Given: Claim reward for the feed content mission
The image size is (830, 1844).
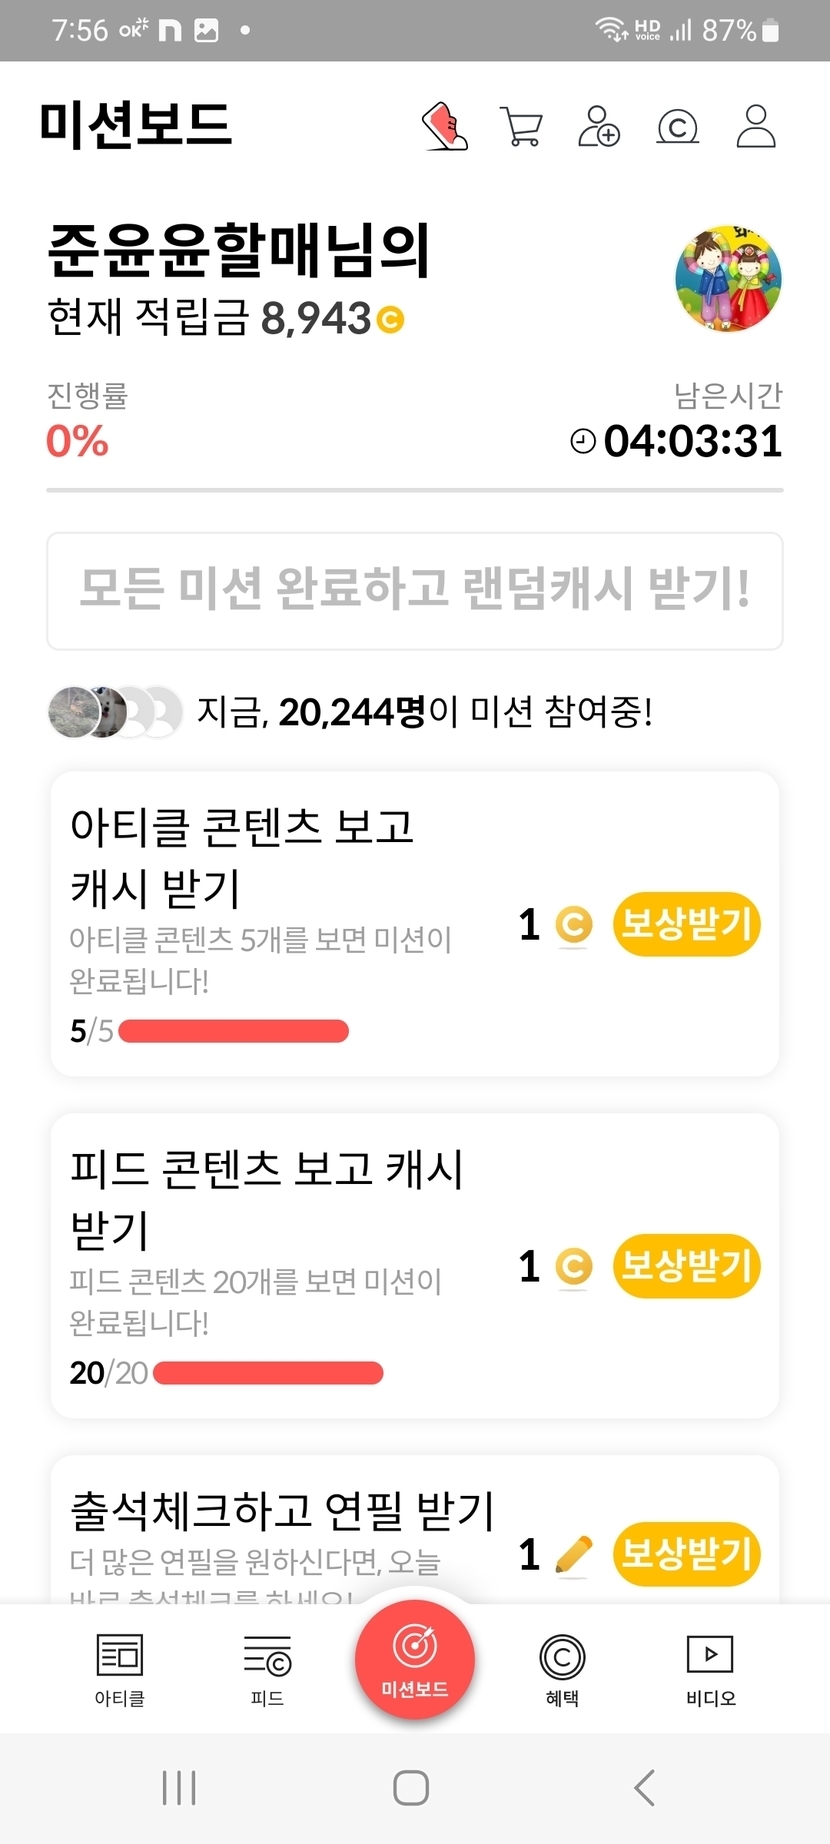Looking at the screenshot, I should 686,1266.
